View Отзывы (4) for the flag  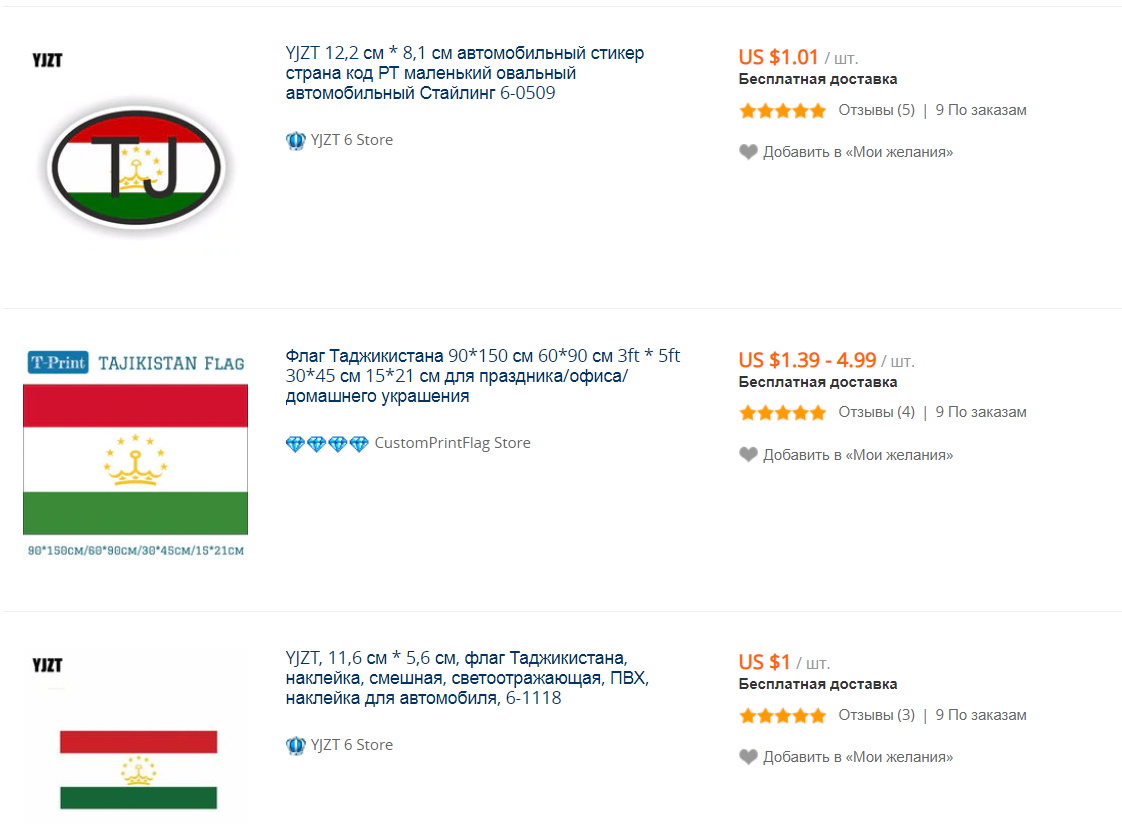[x=876, y=412]
